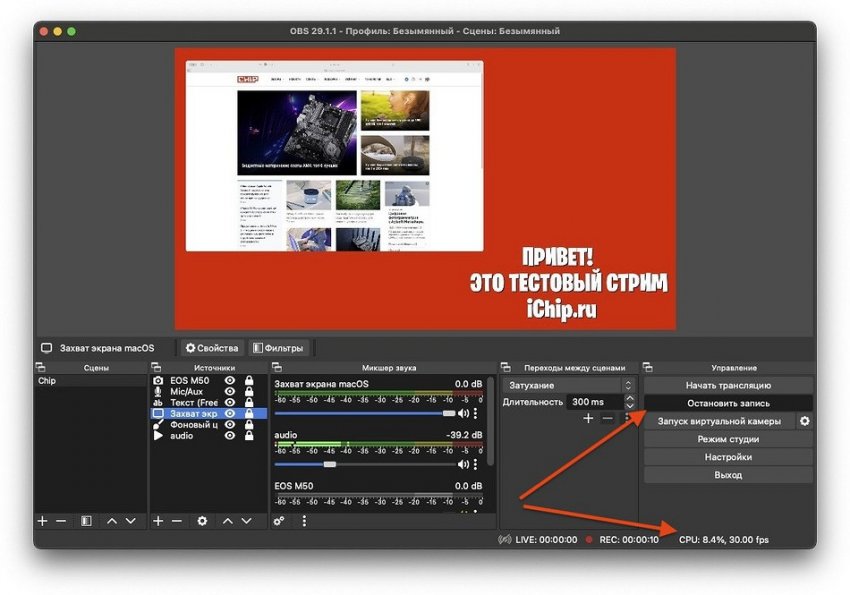Mute the audio mixer channel speaker
This screenshot has height=595, width=850.
[x=462, y=464]
